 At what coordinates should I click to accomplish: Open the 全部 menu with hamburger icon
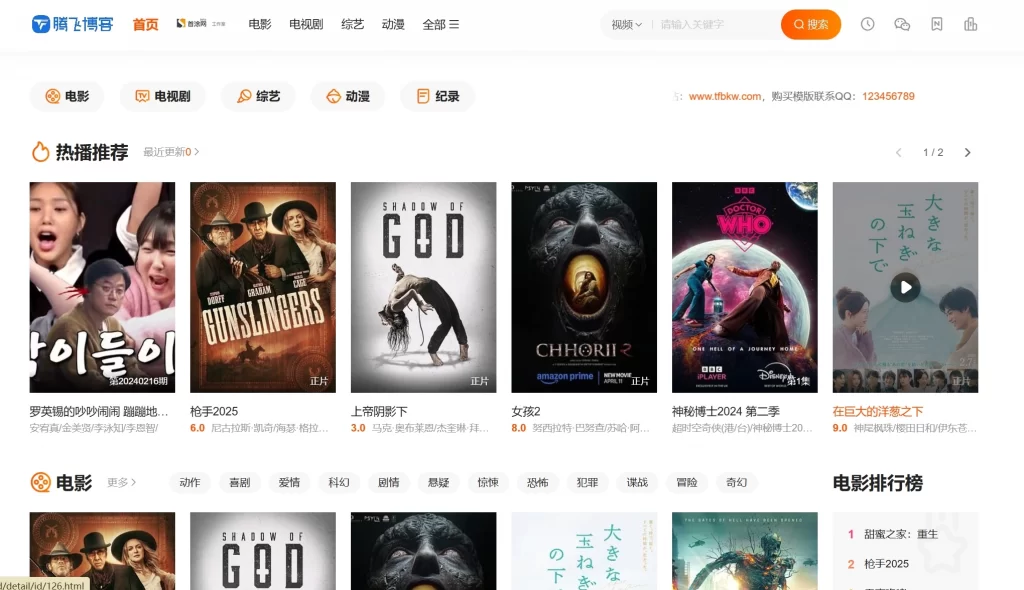[440, 24]
